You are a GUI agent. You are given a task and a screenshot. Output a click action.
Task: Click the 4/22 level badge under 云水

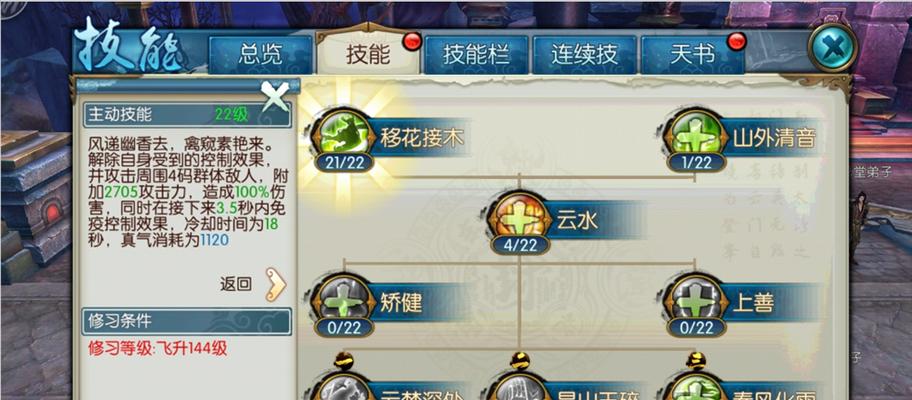[x=520, y=245]
